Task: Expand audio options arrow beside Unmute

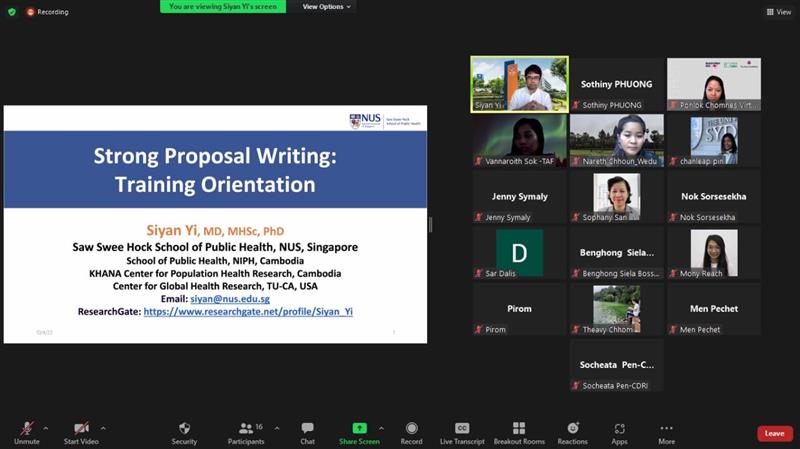Action: click(46, 427)
